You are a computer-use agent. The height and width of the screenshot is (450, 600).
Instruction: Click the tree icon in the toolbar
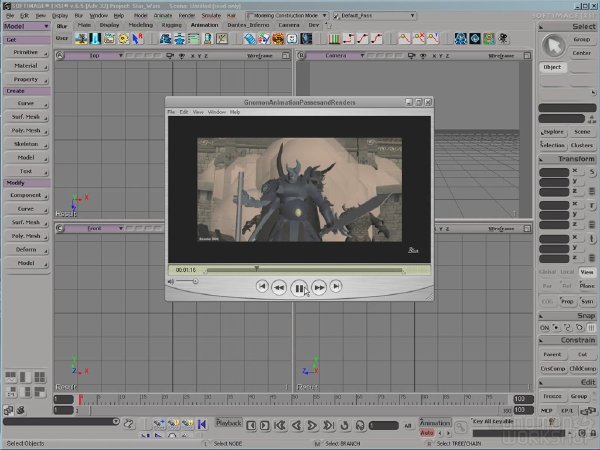coord(81,39)
